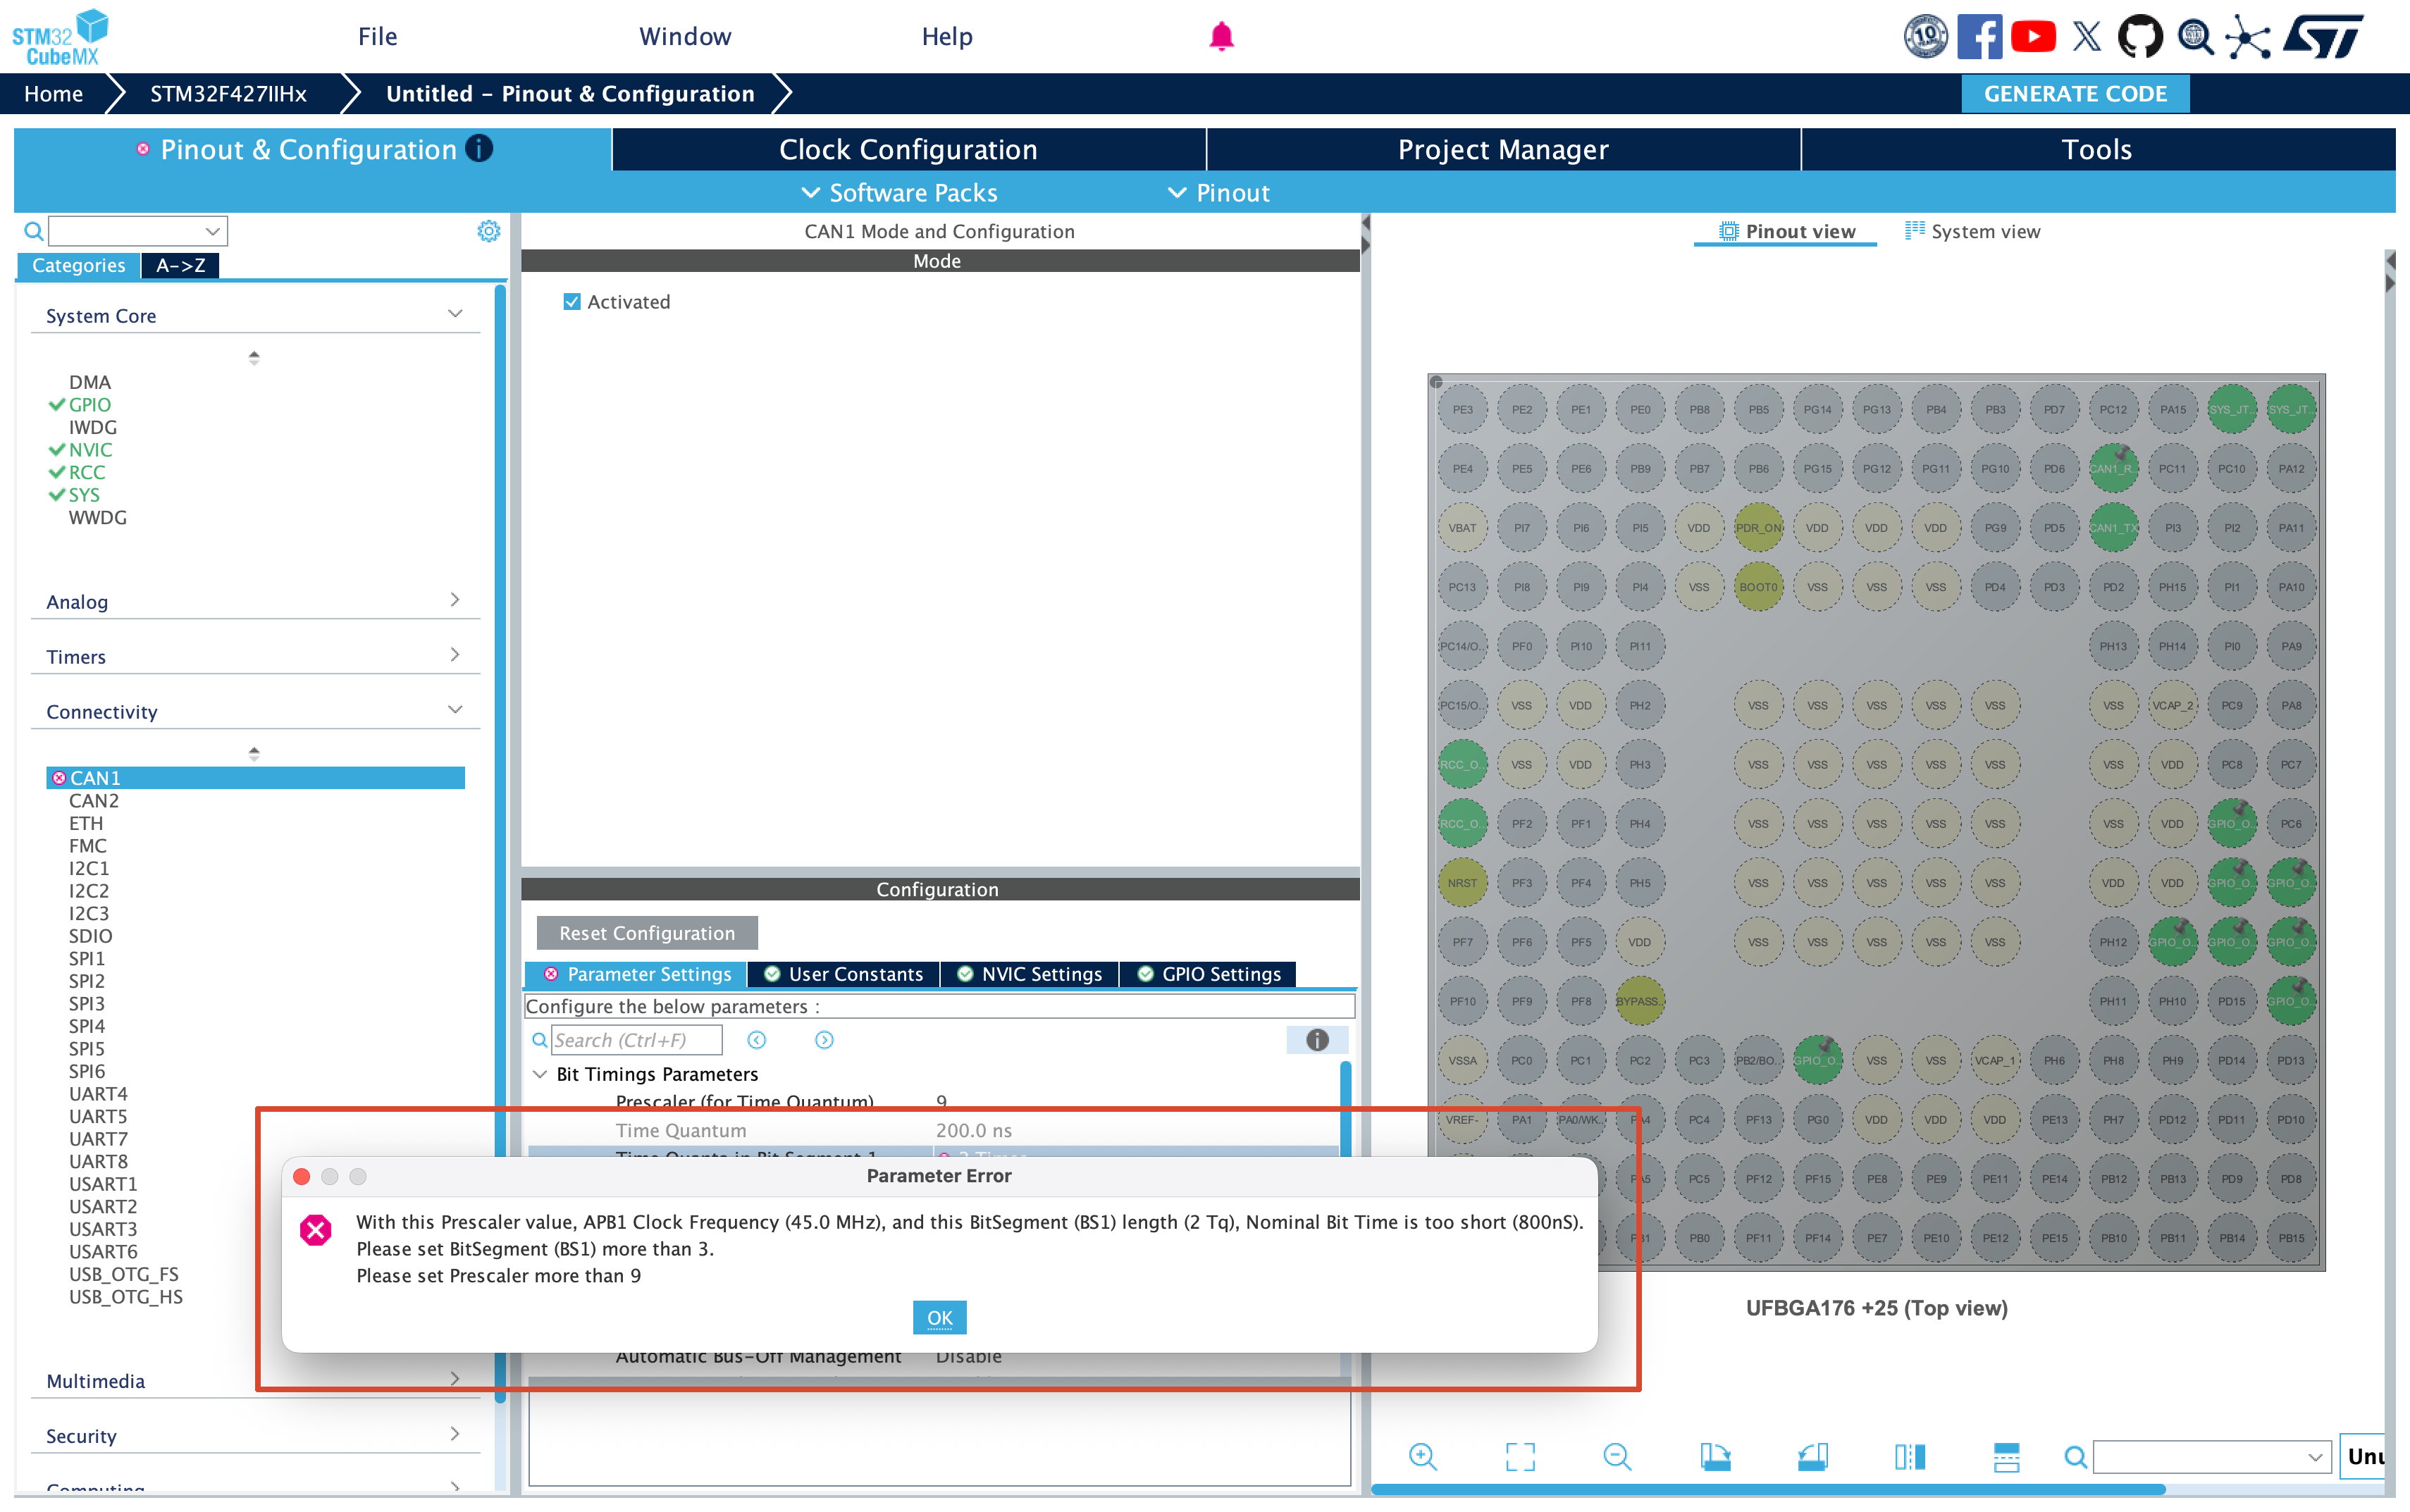
Task: Open the File menu
Action: (x=378, y=37)
